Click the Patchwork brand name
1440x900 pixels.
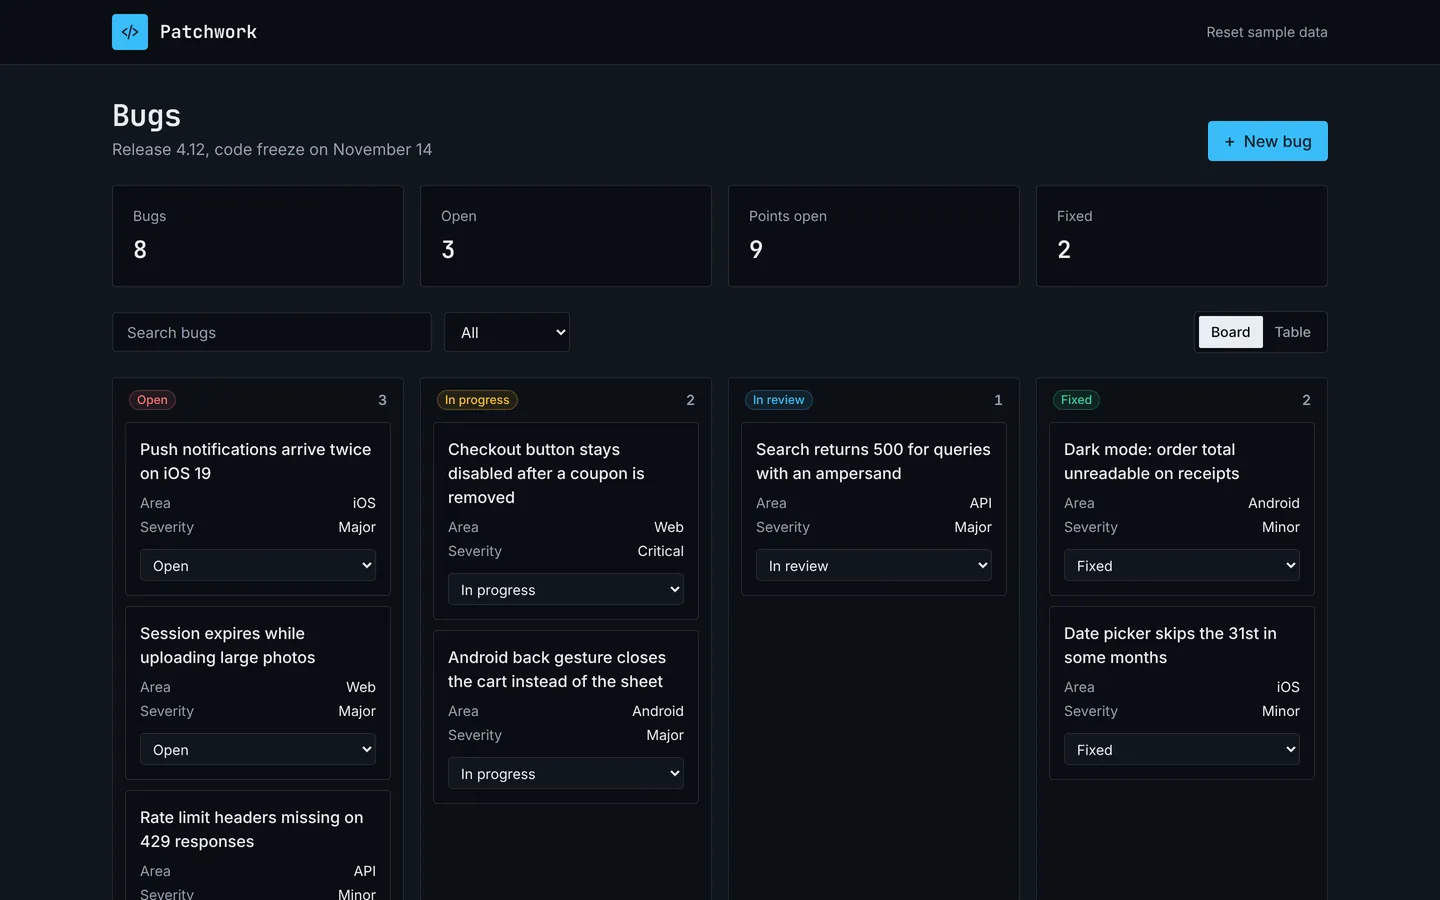[208, 32]
